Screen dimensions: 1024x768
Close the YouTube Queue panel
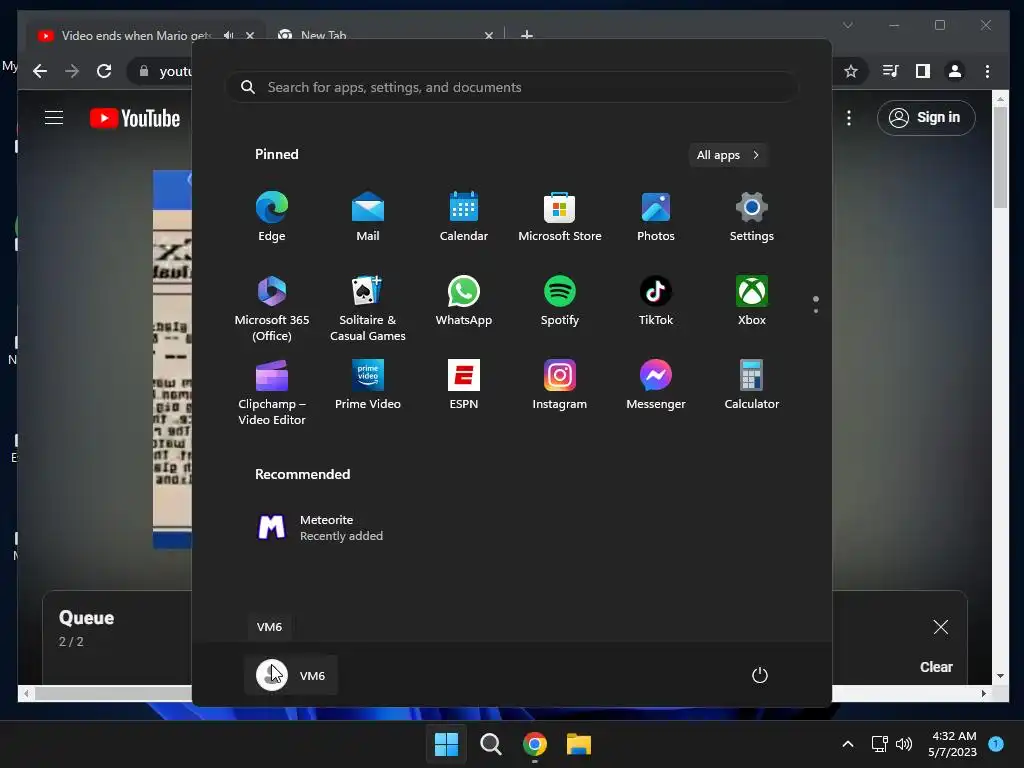tap(940, 627)
